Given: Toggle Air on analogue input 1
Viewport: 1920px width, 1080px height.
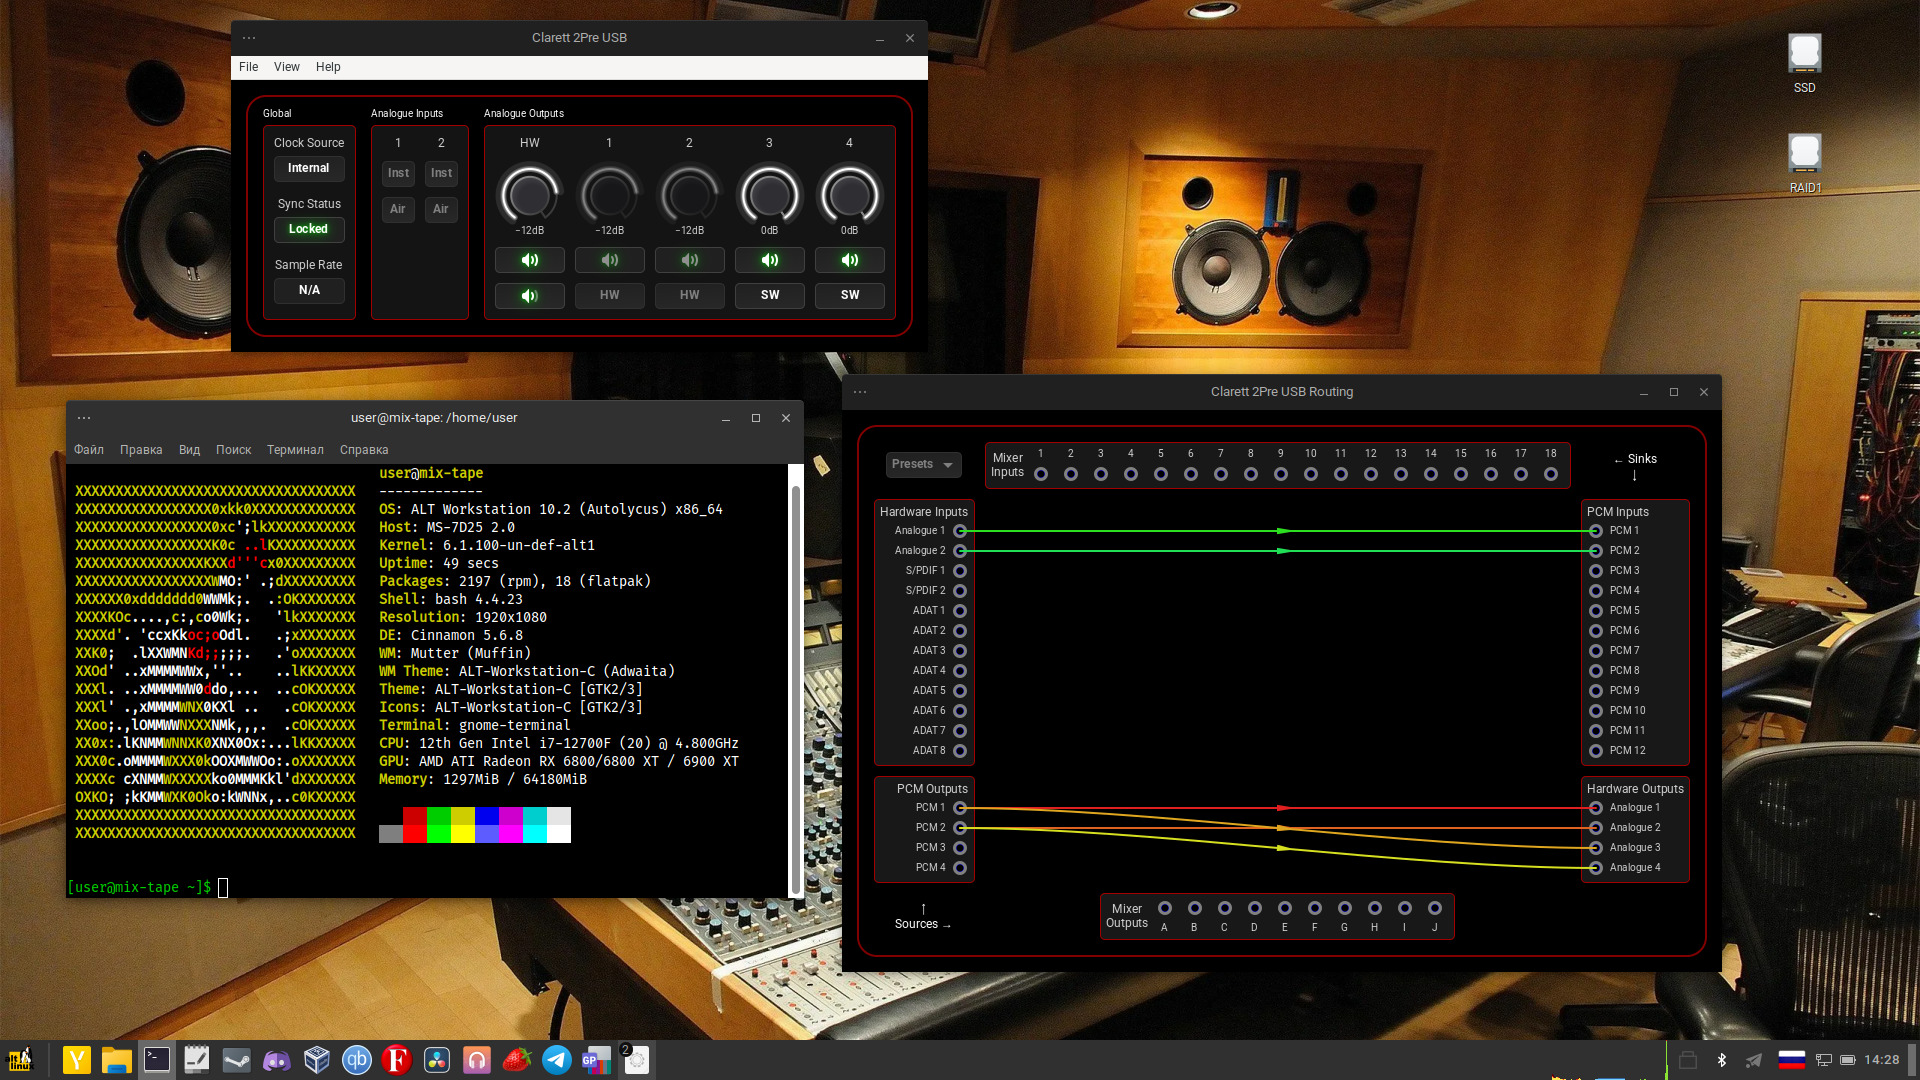Looking at the screenshot, I should (398, 209).
